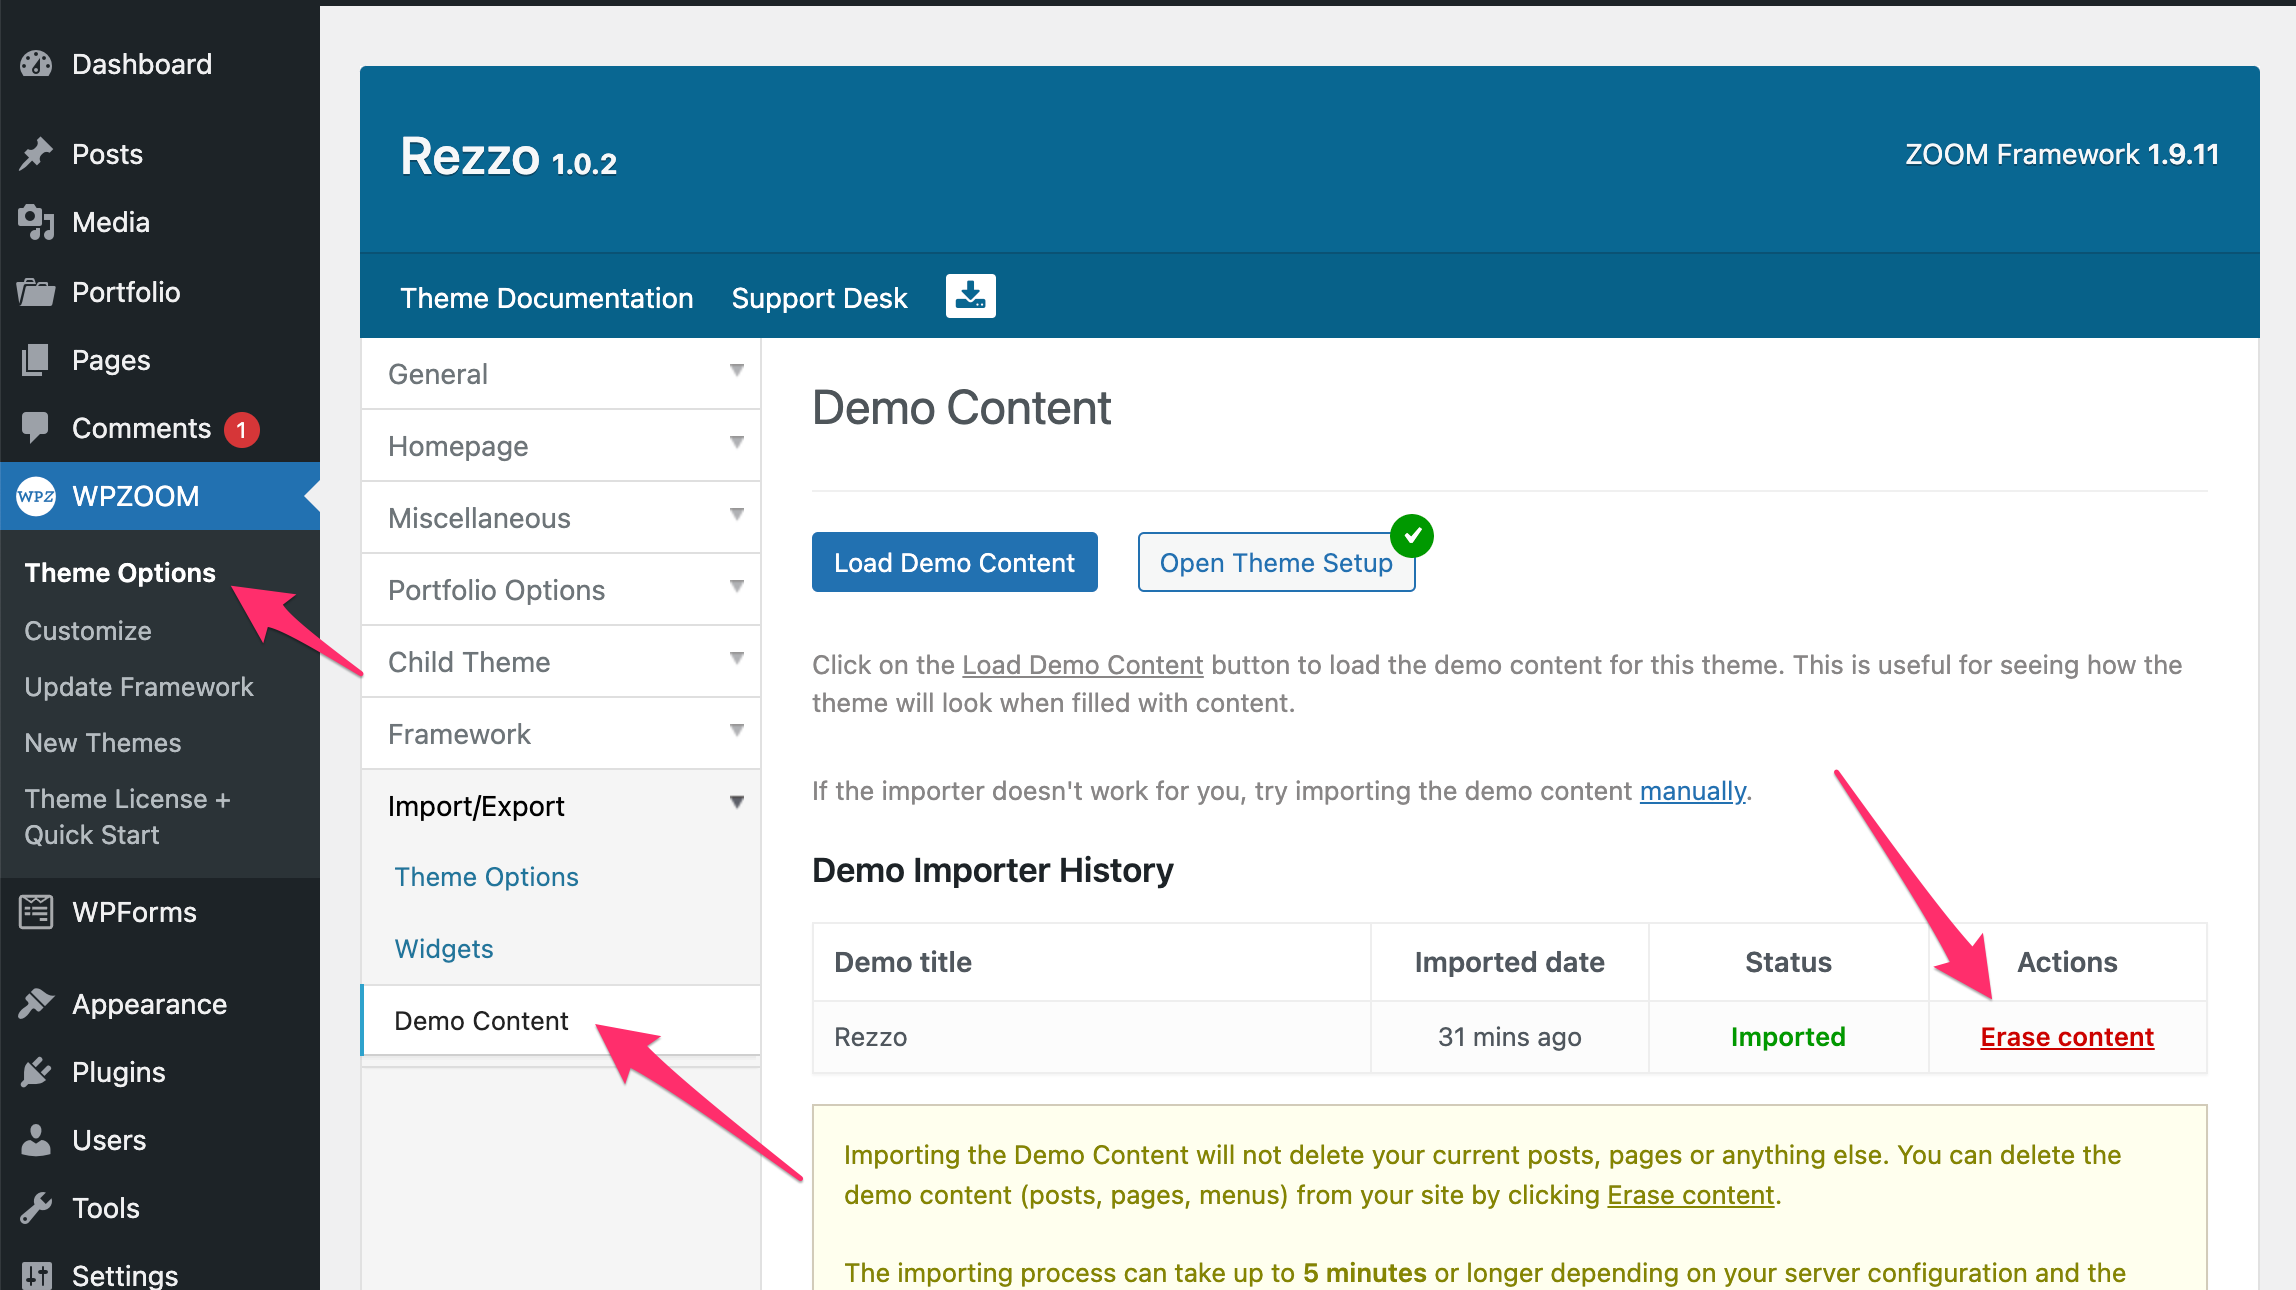
Task: Click the manually import link
Action: [1692, 791]
